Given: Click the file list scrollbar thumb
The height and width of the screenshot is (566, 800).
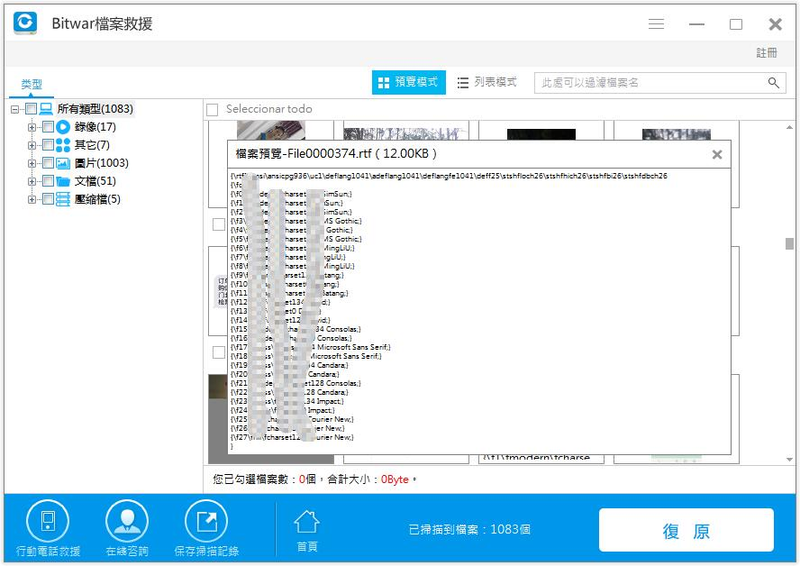Looking at the screenshot, I should 789,244.
